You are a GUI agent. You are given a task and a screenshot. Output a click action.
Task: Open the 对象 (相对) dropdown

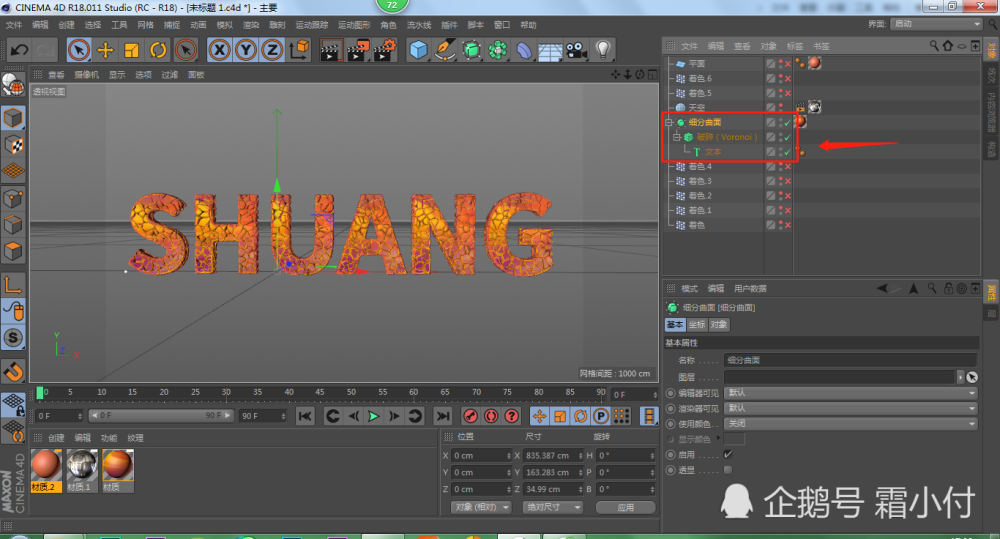pyautogui.click(x=481, y=507)
